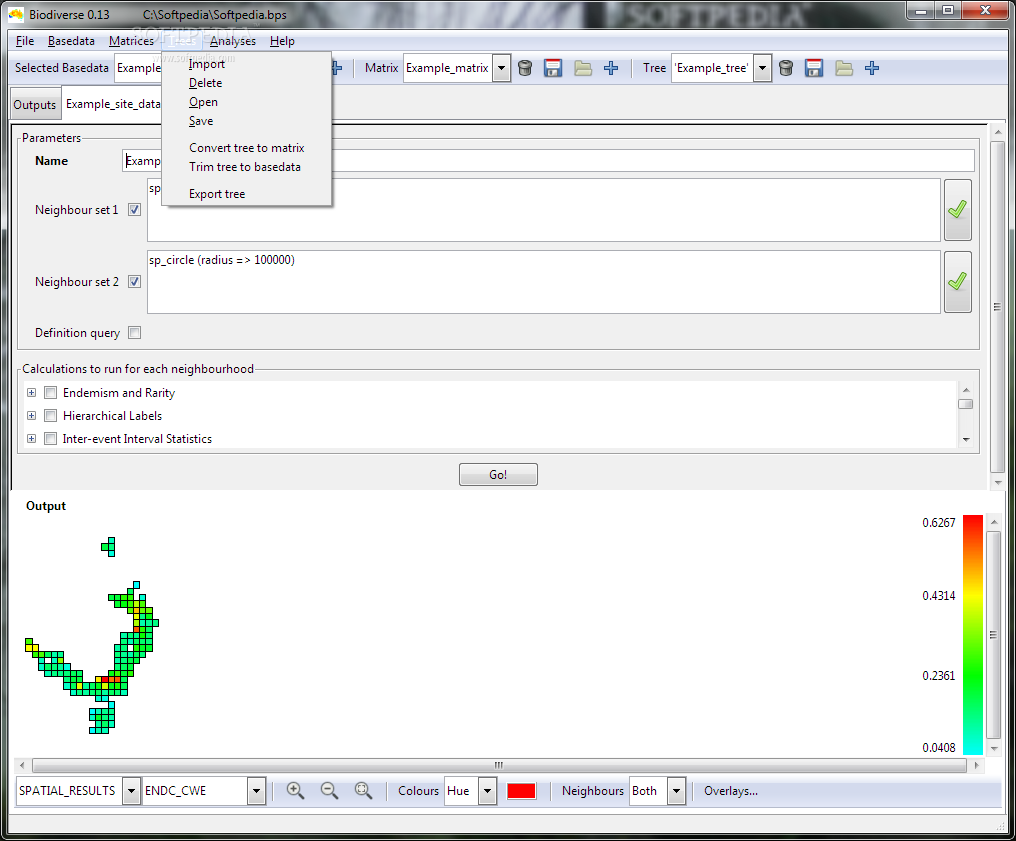Check the Endemism and Rarity calculations
This screenshot has width=1016, height=841.
click(x=51, y=393)
